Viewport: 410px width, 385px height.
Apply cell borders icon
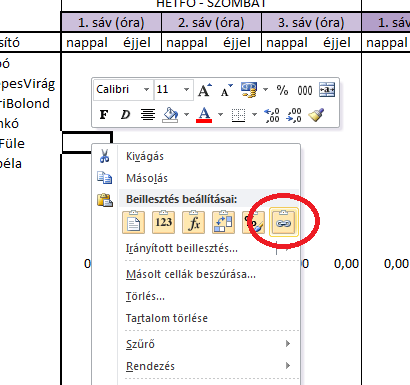[238, 115]
